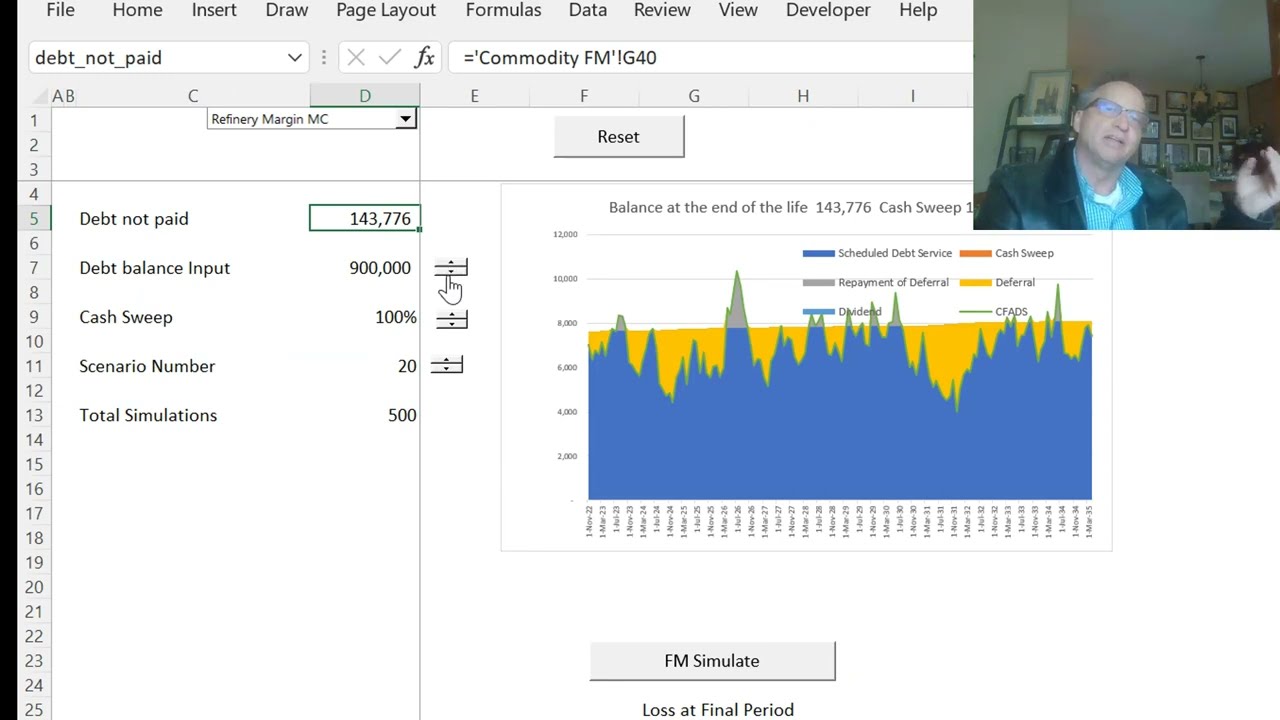Select the Total Simulations value 500
This screenshot has height=720, width=1280.
point(365,415)
